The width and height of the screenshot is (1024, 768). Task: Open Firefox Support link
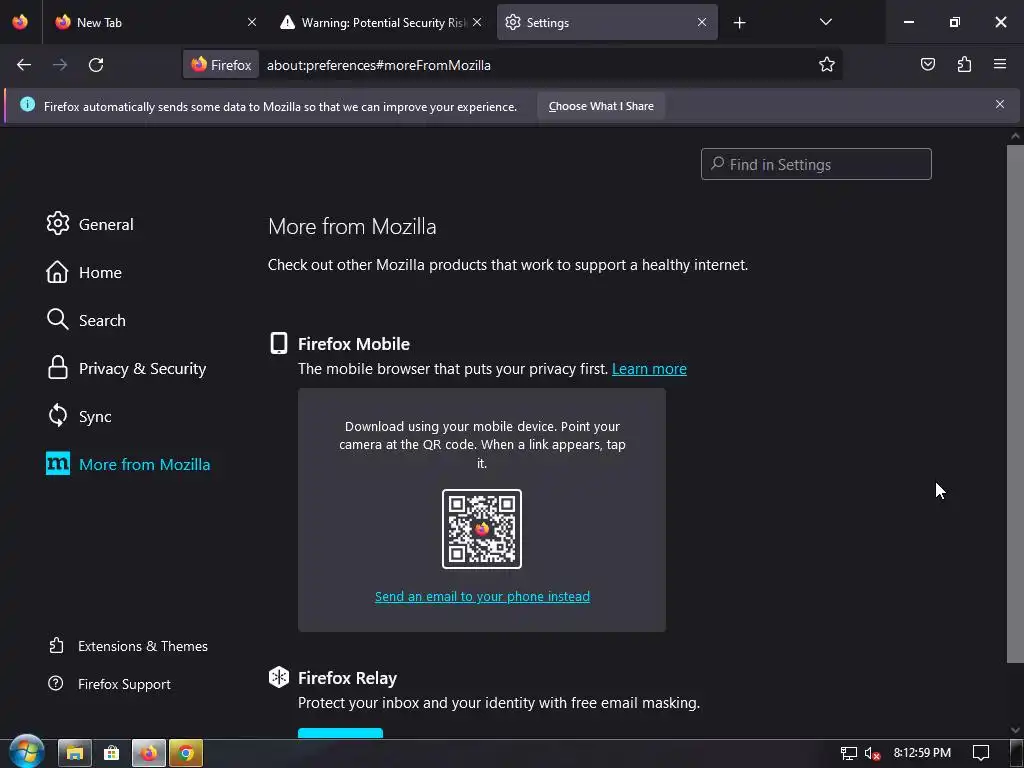pos(110,684)
